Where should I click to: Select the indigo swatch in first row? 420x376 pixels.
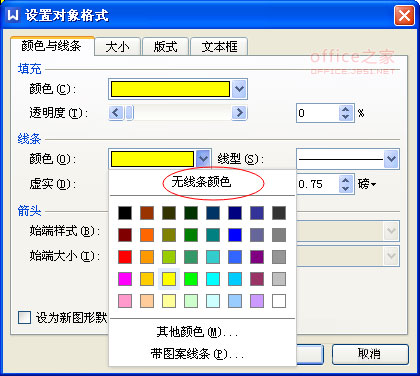tap(257, 213)
